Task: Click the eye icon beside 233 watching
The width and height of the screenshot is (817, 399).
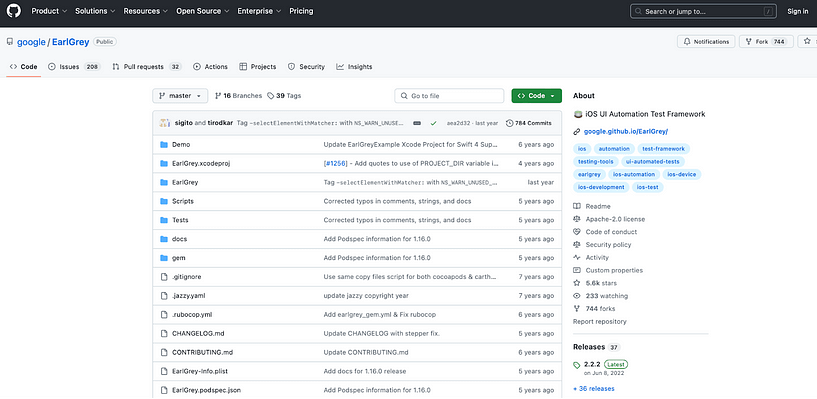Action: click(577, 296)
